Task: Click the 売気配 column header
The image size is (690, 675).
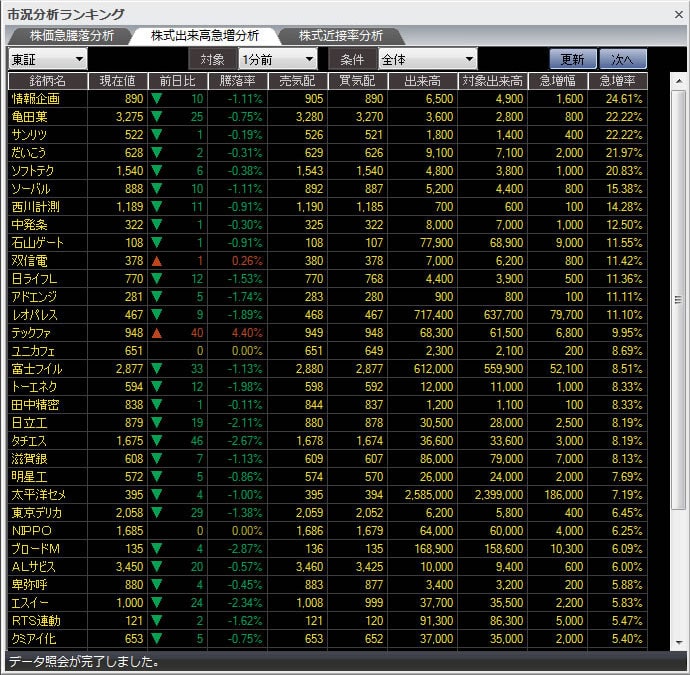Action: (297, 81)
